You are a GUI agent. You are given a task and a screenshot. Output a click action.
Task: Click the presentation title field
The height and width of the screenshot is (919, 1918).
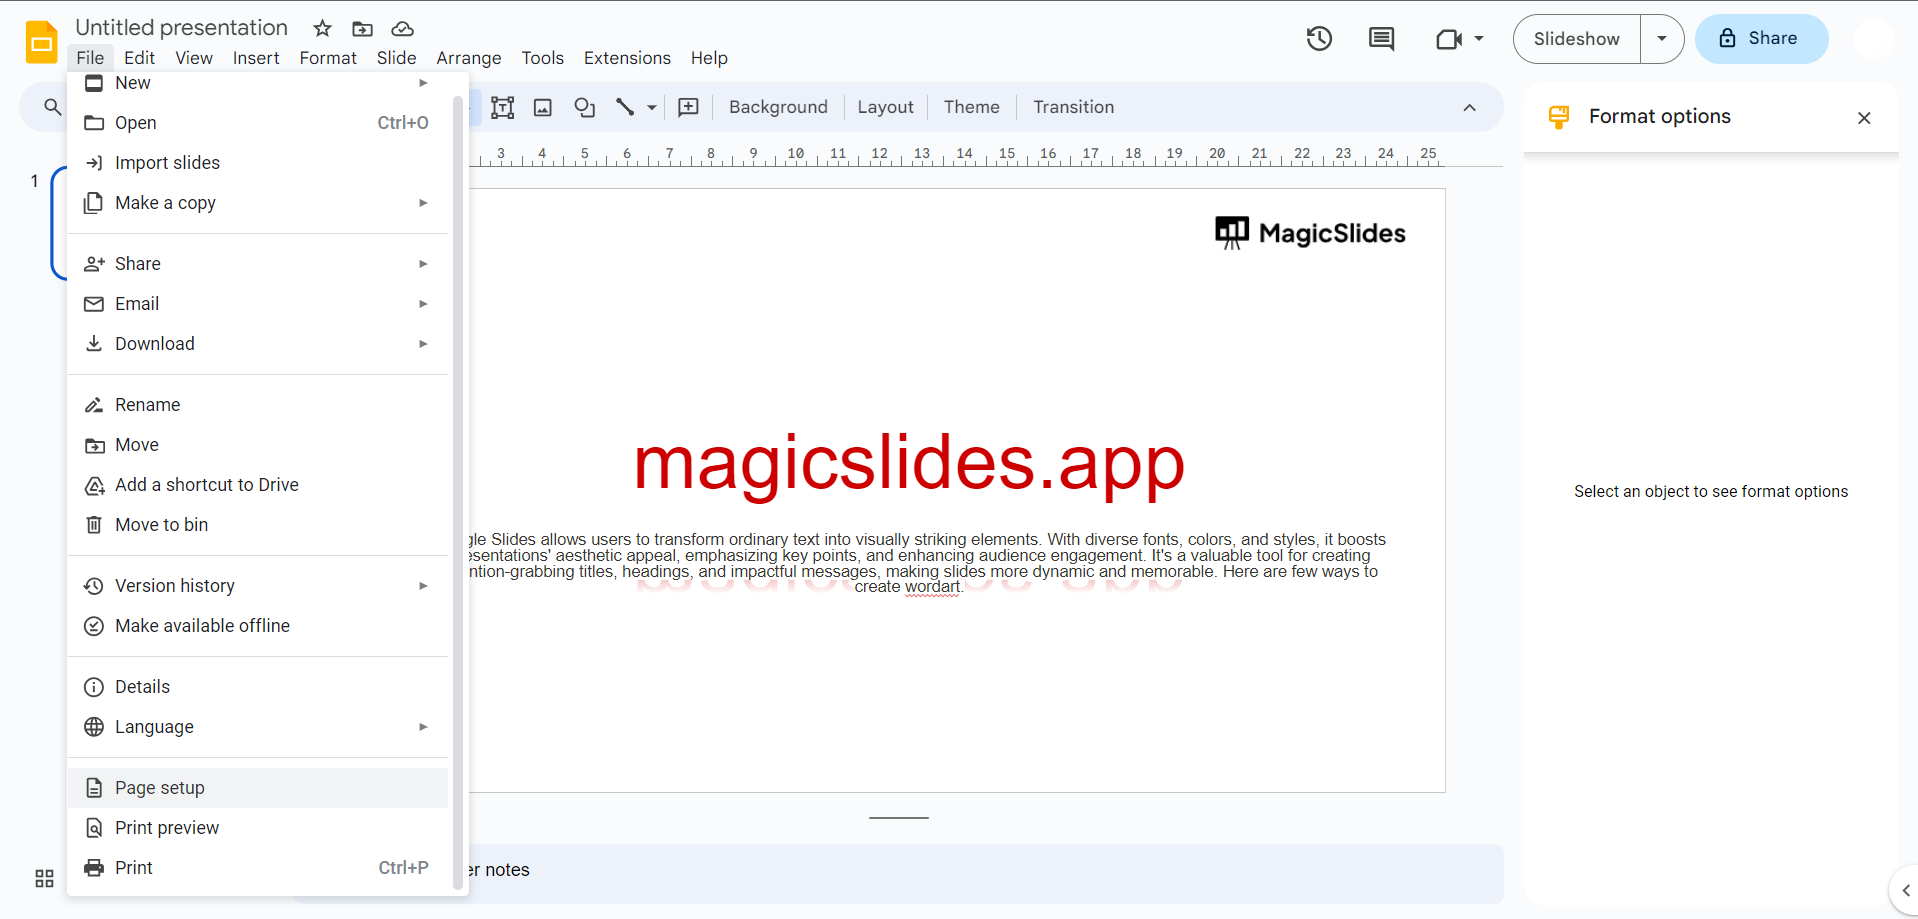click(x=181, y=28)
